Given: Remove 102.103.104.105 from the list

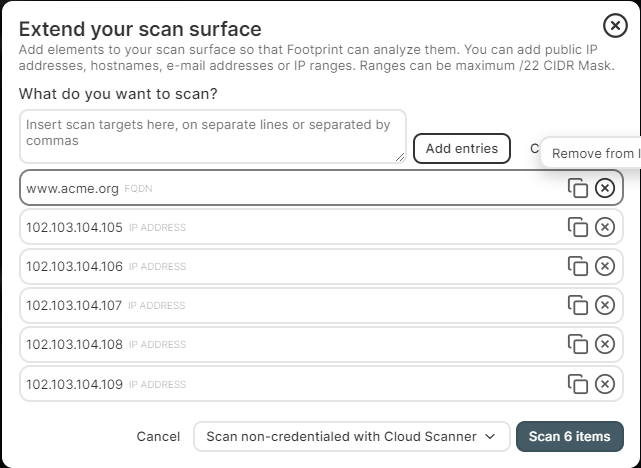Looking at the screenshot, I should coord(605,227).
